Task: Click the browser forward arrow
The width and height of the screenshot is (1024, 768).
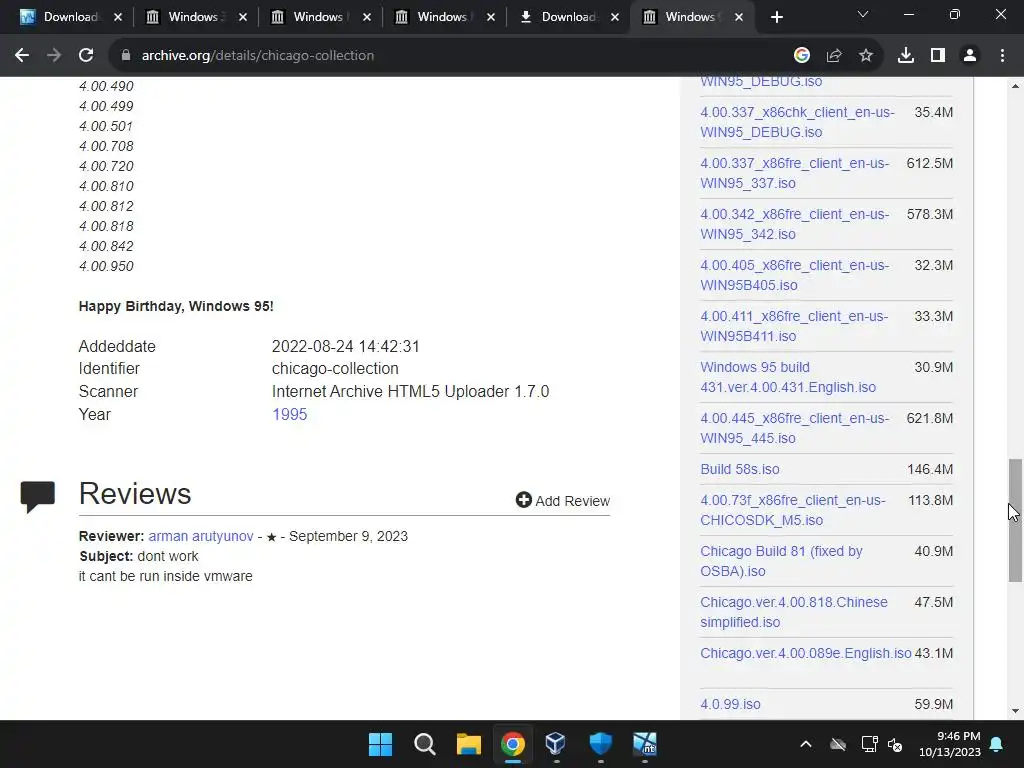Action: point(54,56)
